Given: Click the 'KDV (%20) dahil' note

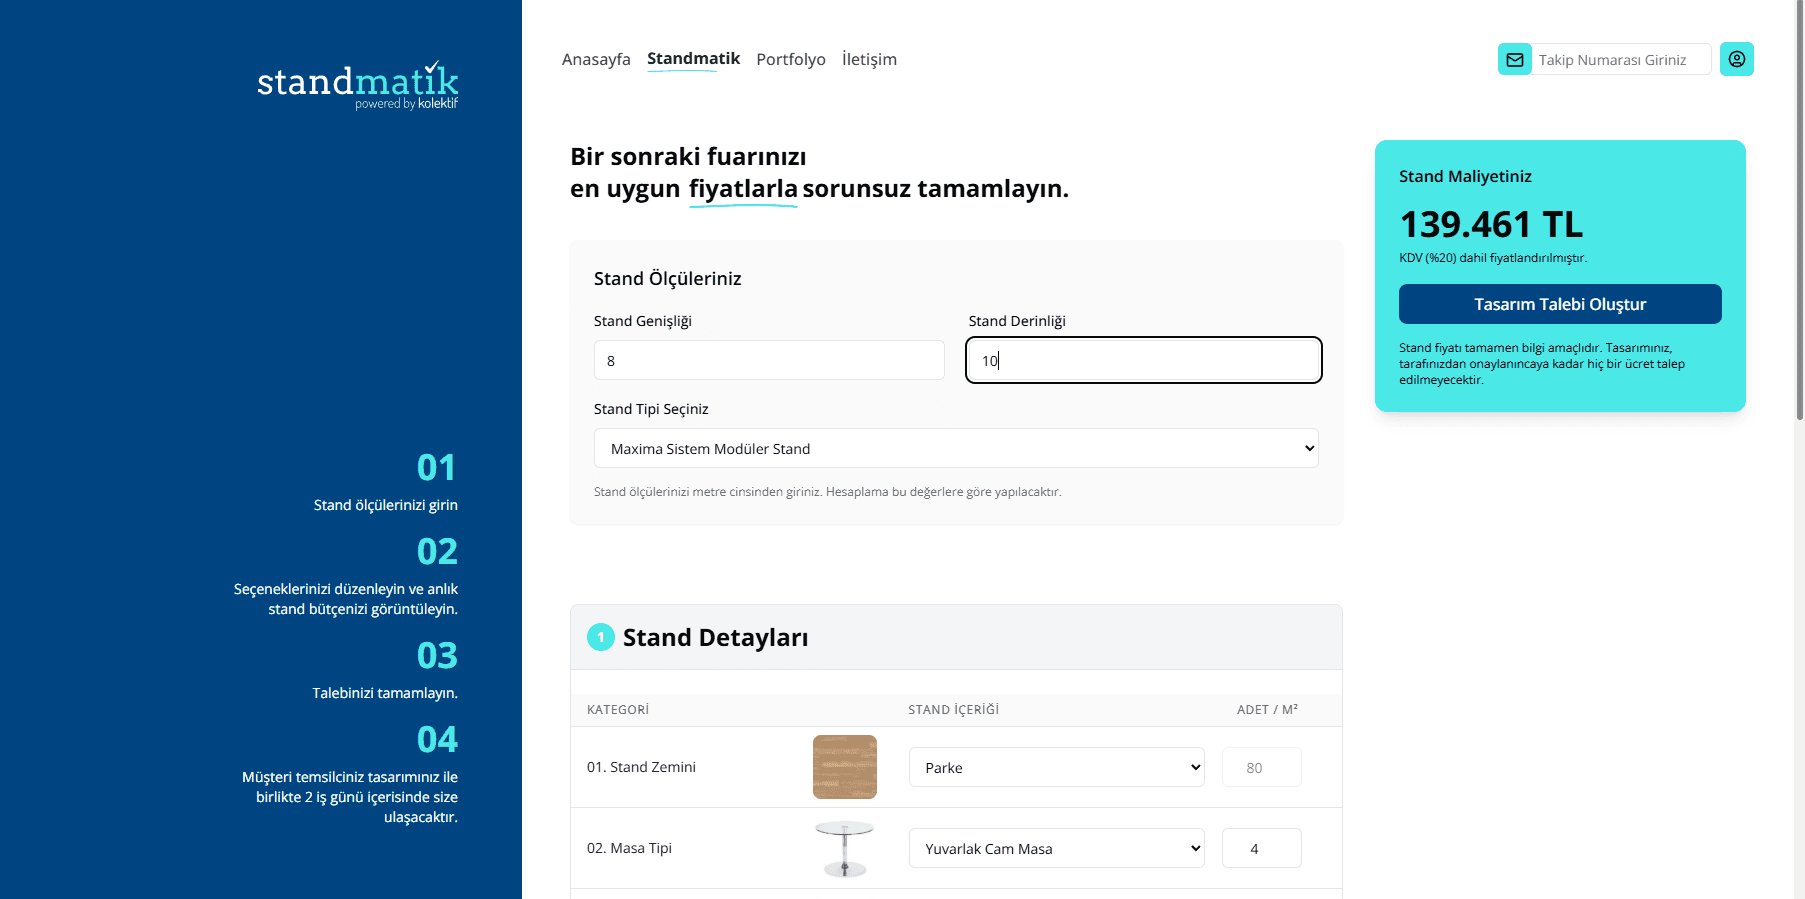Looking at the screenshot, I should (x=1493, y=258).
